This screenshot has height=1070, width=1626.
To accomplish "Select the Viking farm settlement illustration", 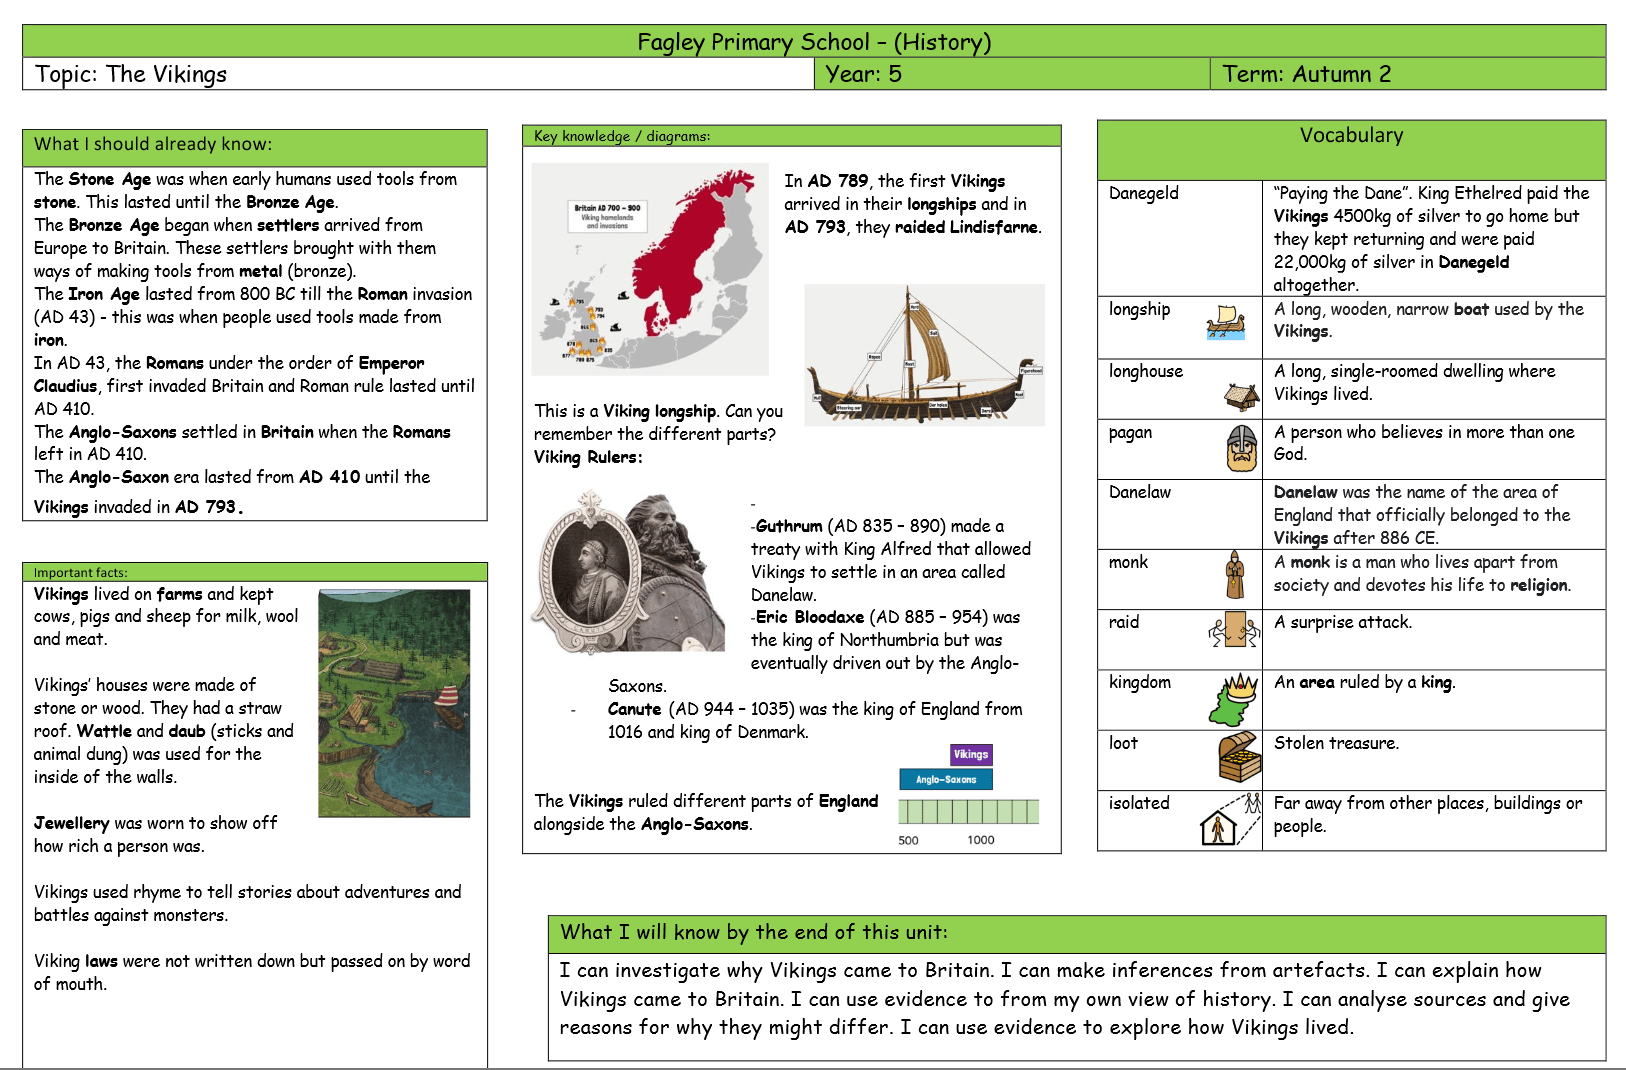I will pyautogui.click(x=394, y=703).
